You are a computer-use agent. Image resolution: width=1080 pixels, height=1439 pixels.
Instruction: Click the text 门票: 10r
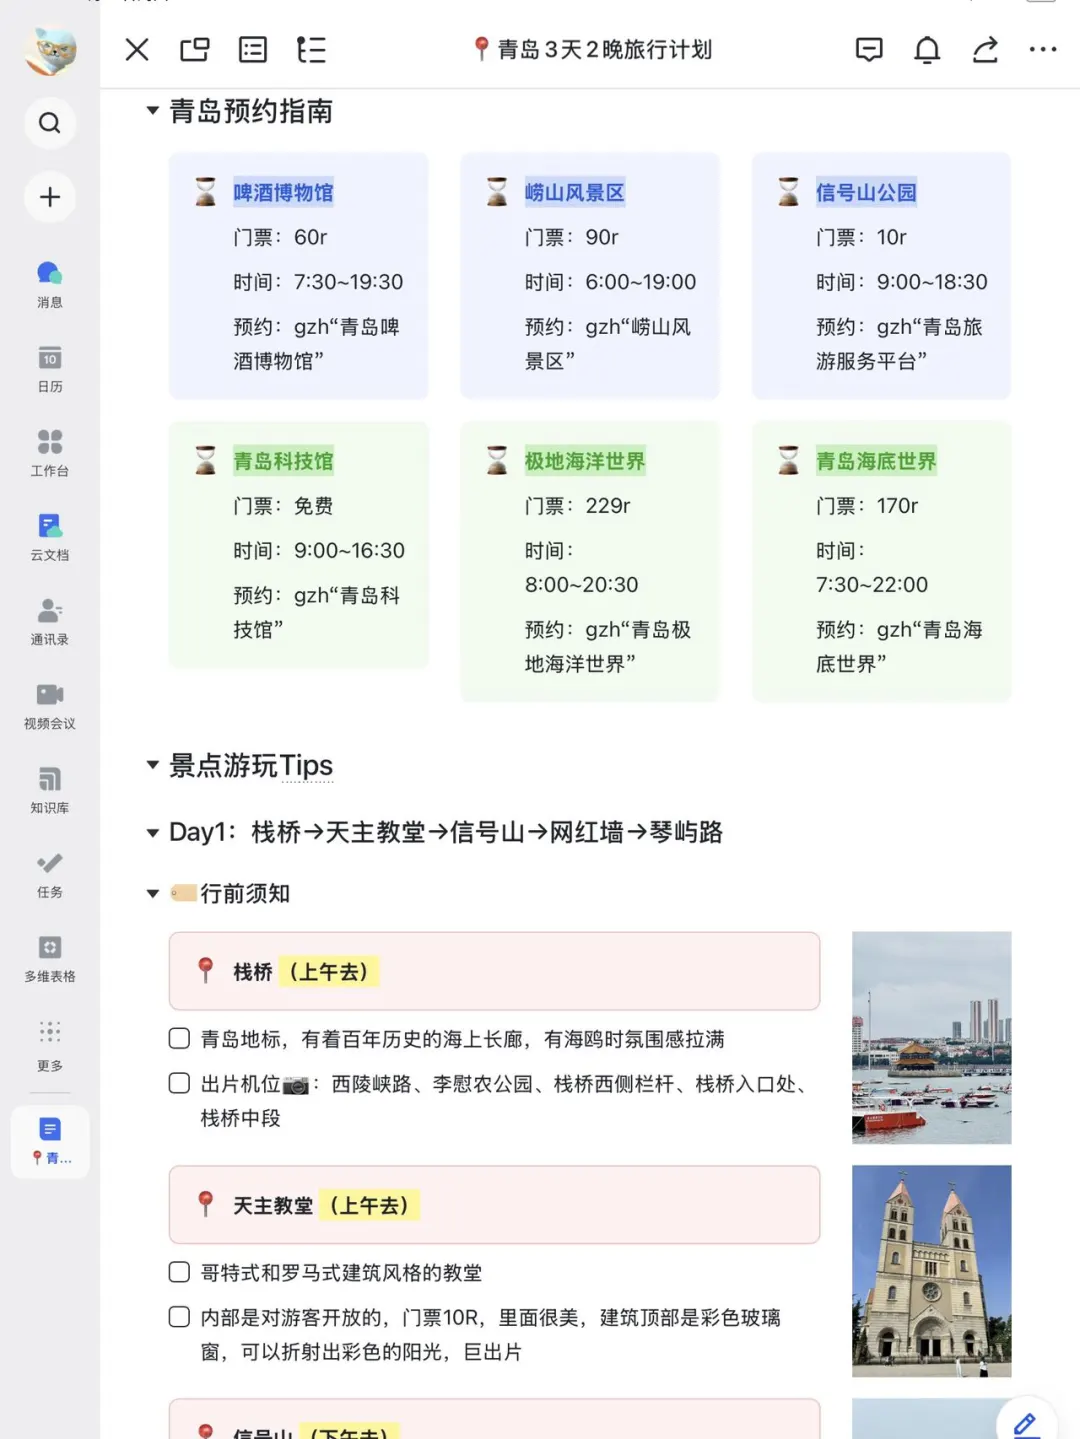pyautogui.click(x=861, y=237)
